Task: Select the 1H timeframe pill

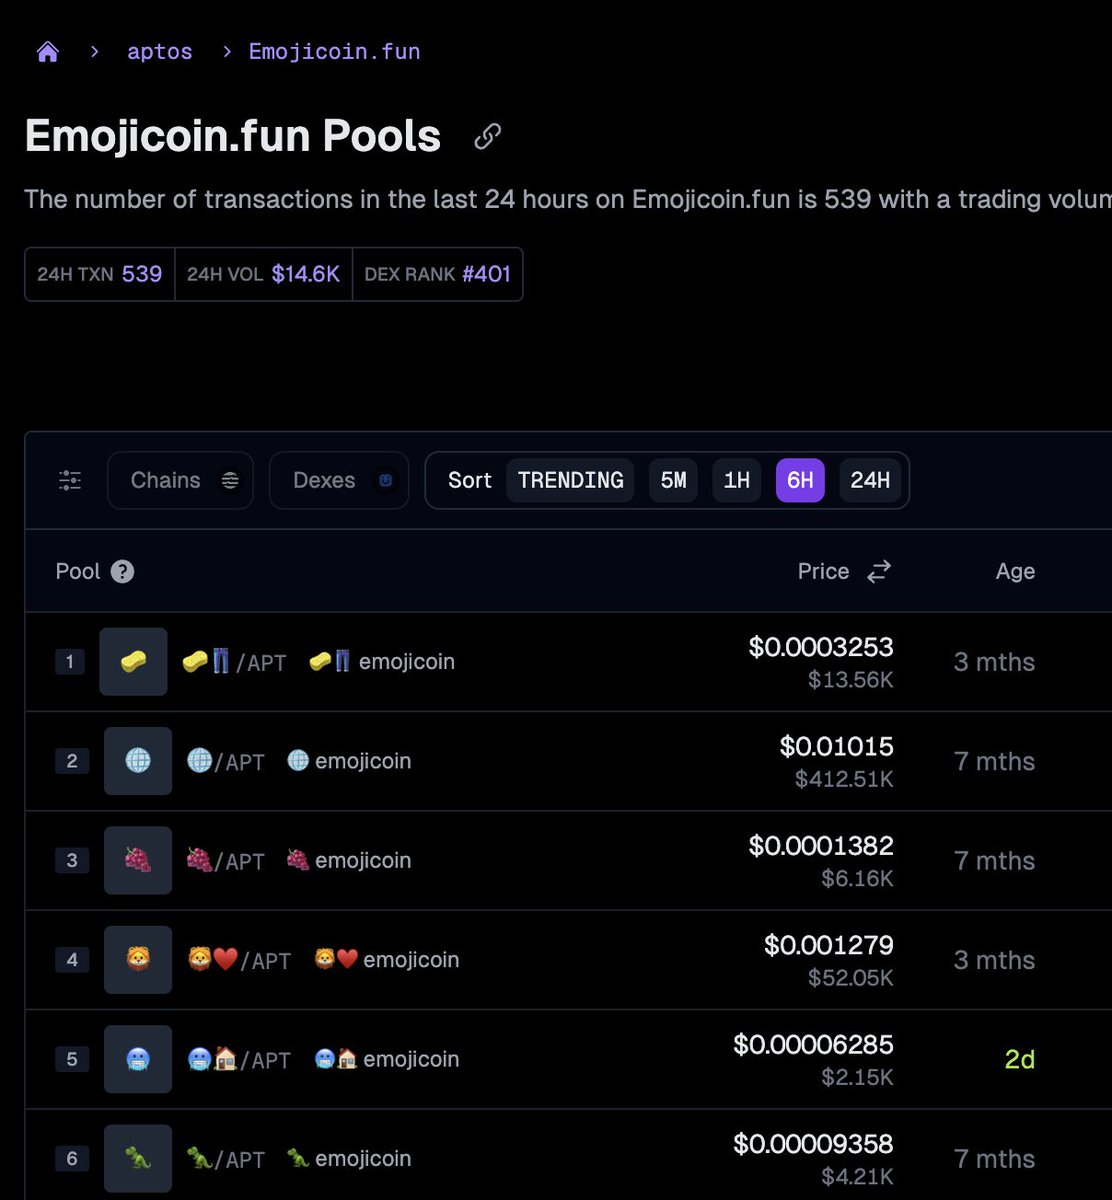Action: [x=736, y=480]
